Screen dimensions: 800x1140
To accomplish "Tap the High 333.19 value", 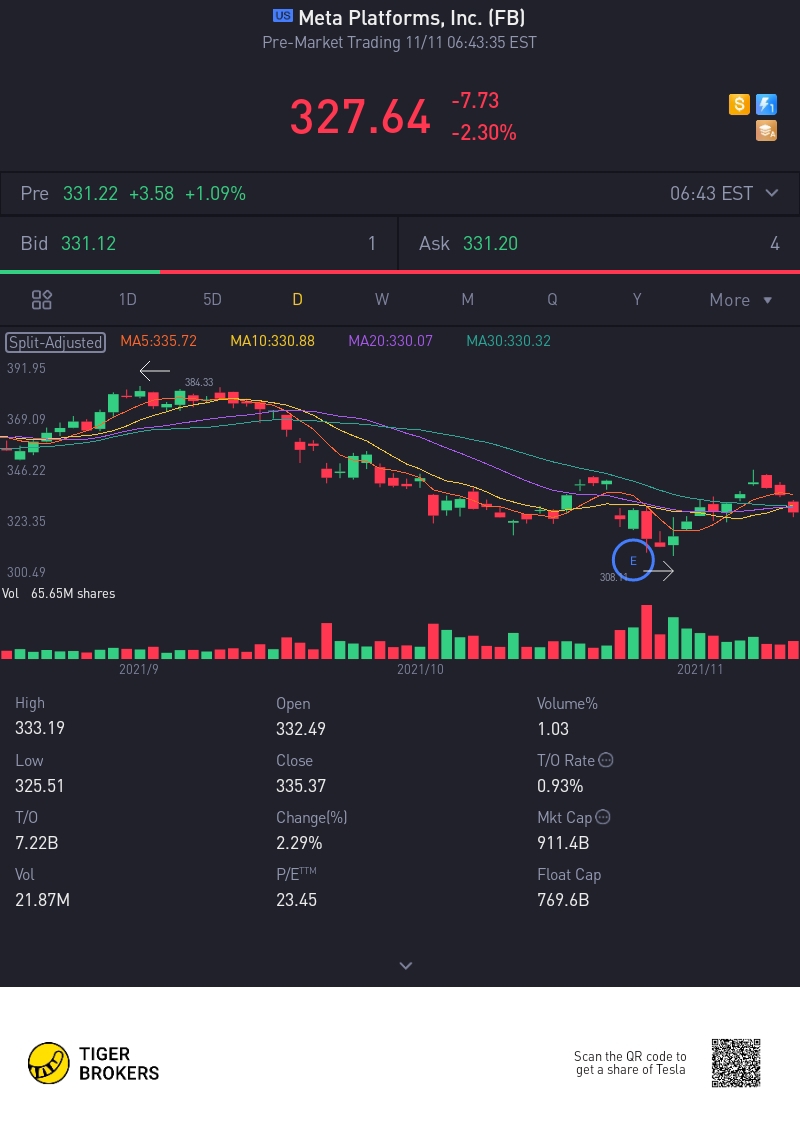I will click(40, 728).
